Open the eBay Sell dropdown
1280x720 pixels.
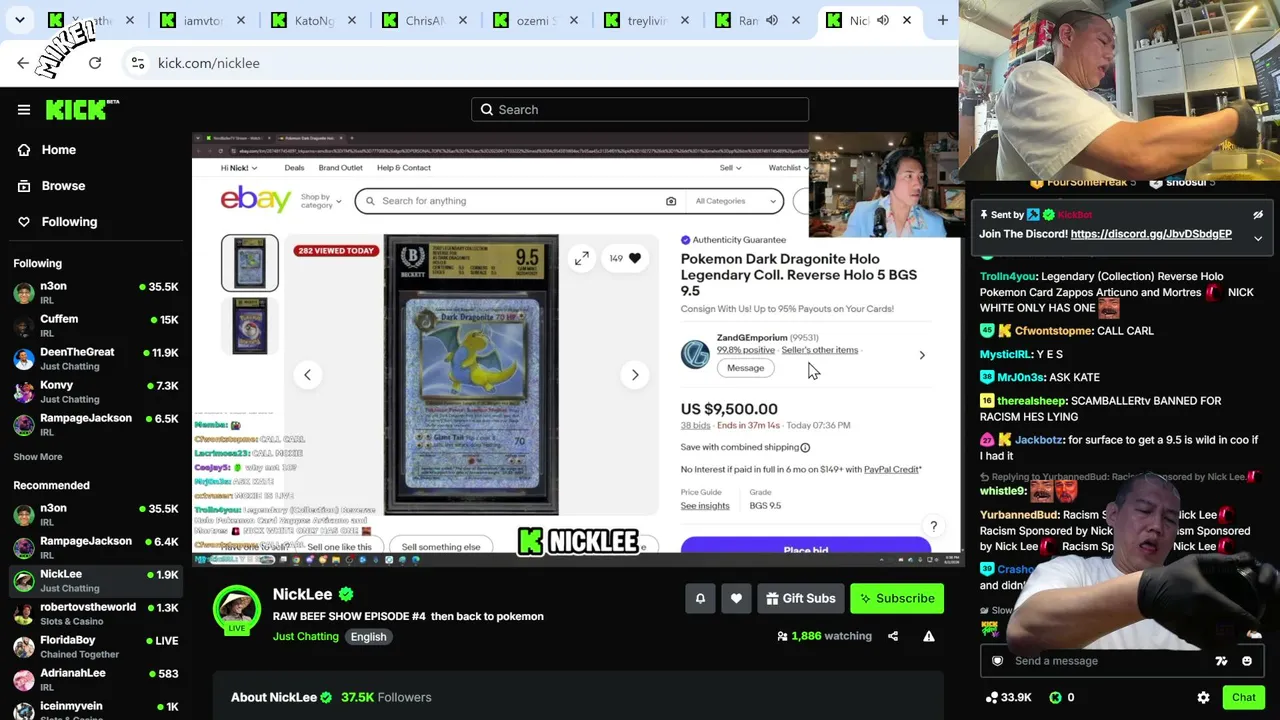tap(731, 168)
